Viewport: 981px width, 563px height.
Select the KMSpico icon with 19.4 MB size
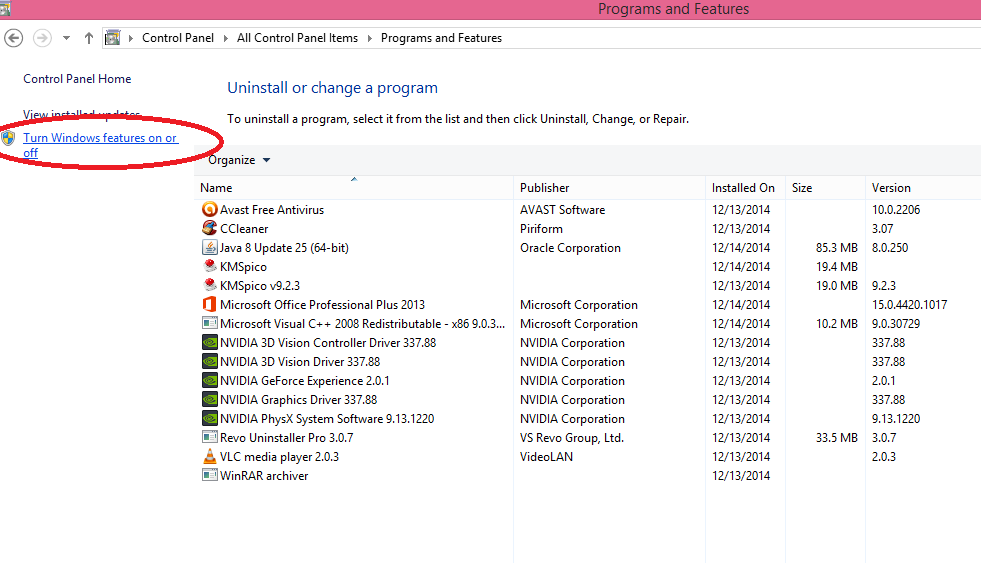[x=210, y=266]
